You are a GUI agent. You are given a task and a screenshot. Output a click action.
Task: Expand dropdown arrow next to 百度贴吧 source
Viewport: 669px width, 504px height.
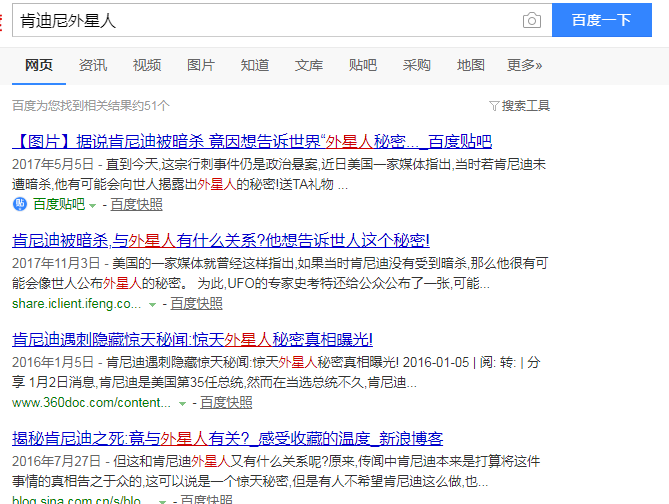(93, 206)
